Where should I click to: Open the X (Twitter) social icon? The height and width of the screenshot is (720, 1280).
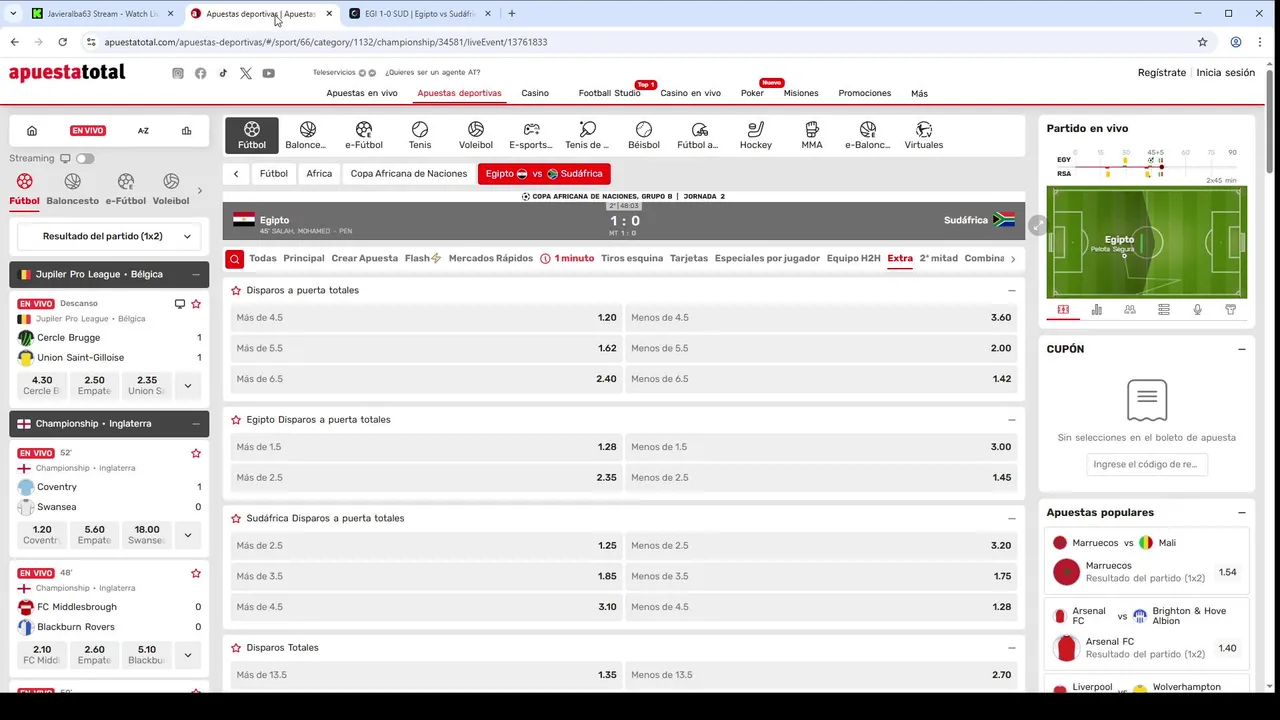(x=246, y=73)
